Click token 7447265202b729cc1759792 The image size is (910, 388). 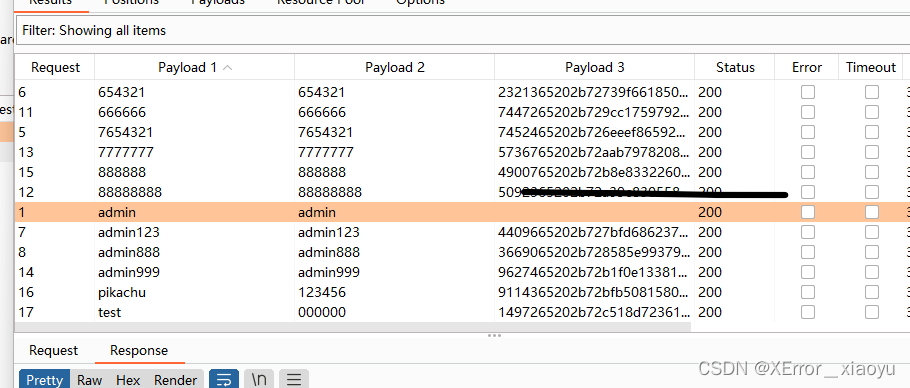tap(594, 112)
